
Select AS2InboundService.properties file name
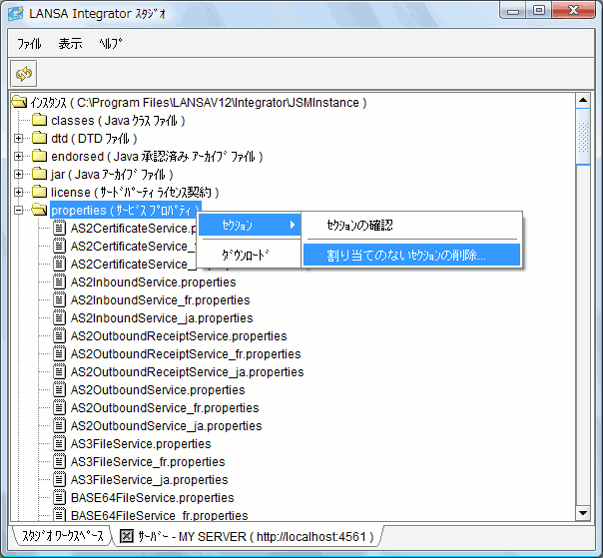point(153,282)
